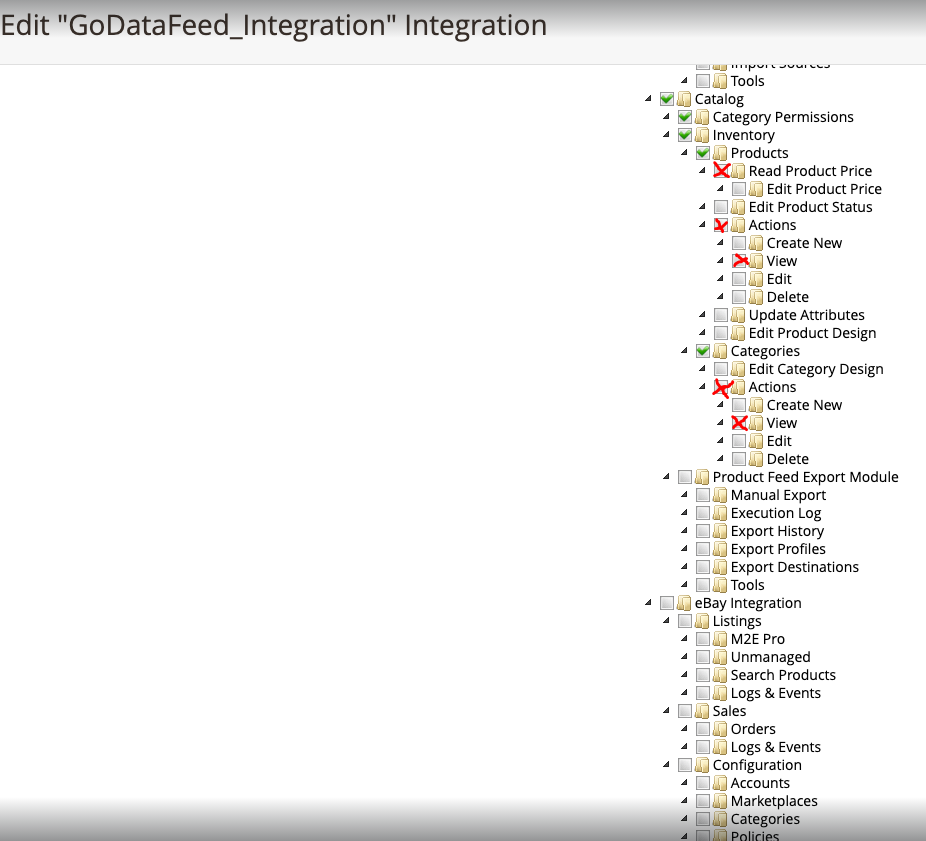The width and height of the screenshot is (926, 841).
Task: Toggle the Export Profiles expander arrow
Action: (x=684, y=548)
